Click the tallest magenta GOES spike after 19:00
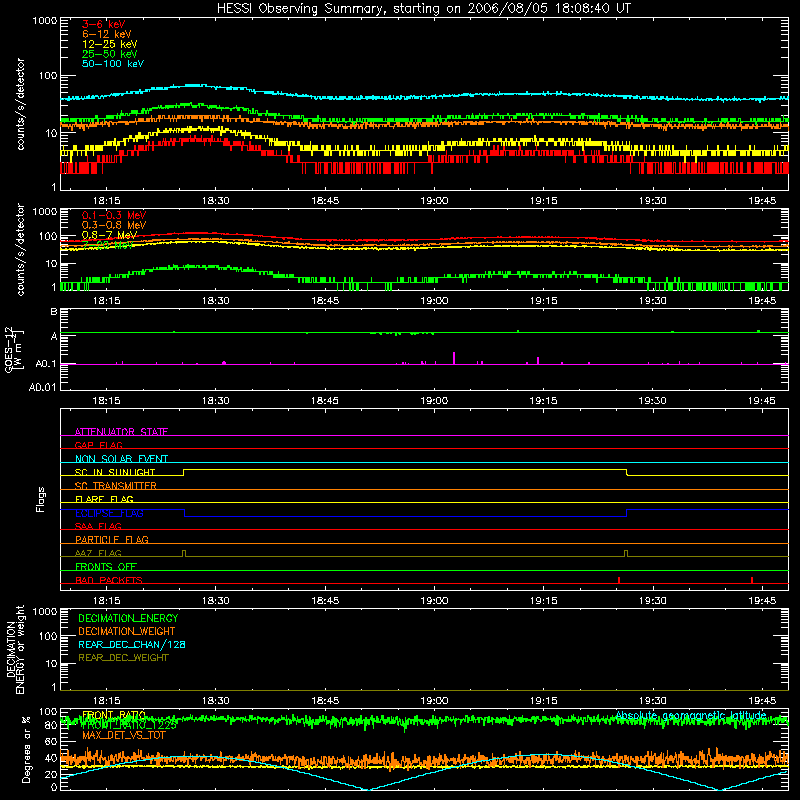Image resolution: width=800 pixels, height=800 pixels. click(454, 358)
